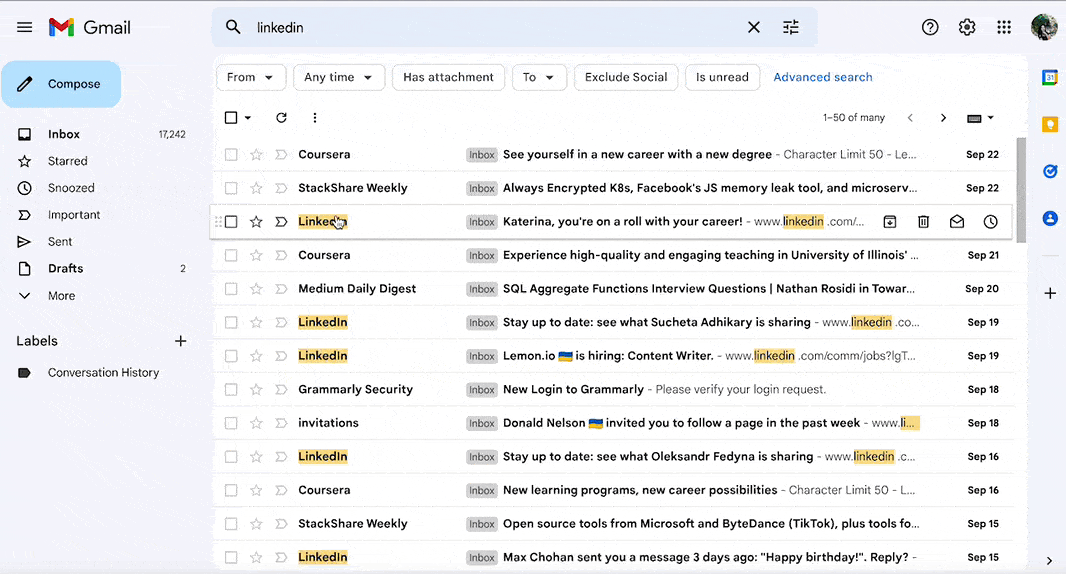This screenshot has height=574, width=1066.
Task: Expand More in the left sidebar
Action: coord(61,296)
